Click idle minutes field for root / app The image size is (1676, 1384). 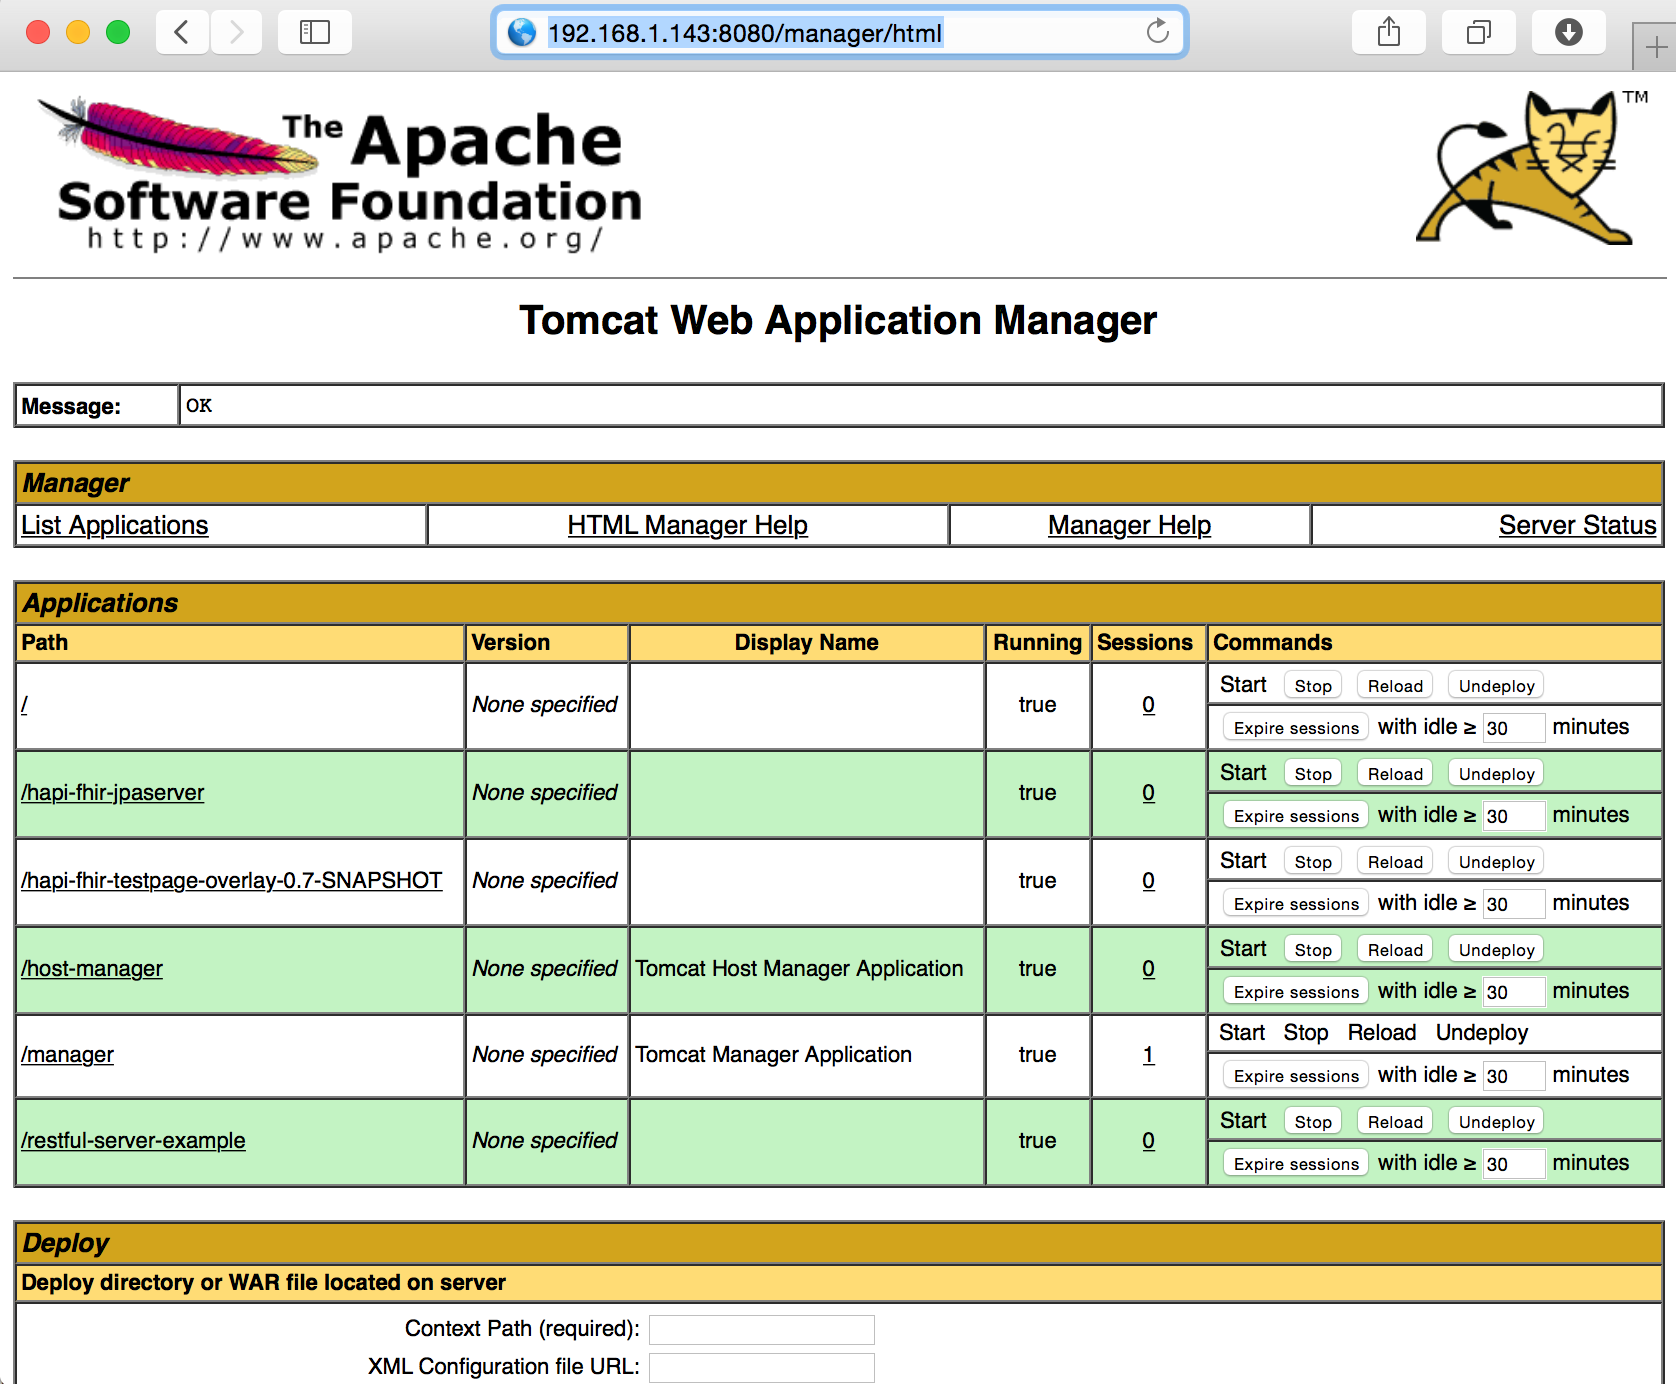(1514, 728)
